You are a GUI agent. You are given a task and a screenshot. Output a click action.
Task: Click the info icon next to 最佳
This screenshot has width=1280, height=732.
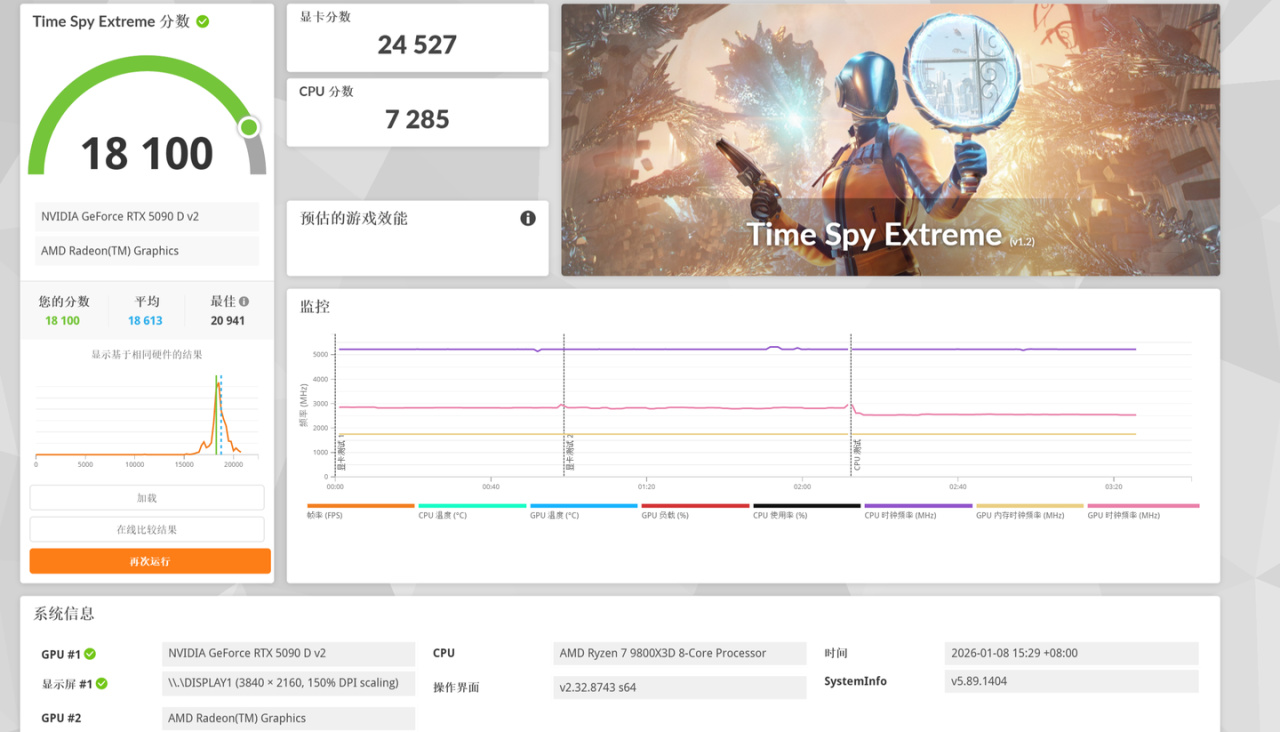pos(244,301)
